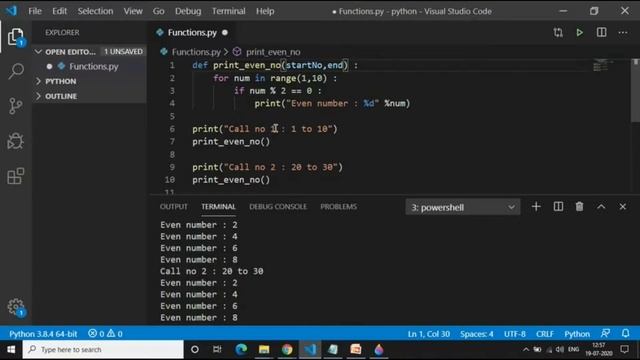Split the terminal panel

558,207
